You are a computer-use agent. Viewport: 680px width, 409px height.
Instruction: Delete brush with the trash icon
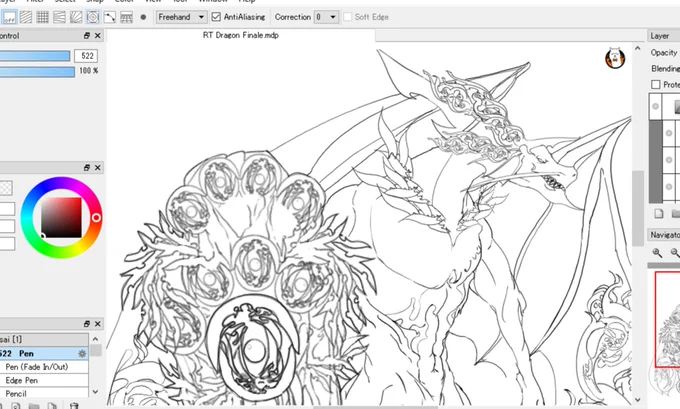[x=74, y=406]
